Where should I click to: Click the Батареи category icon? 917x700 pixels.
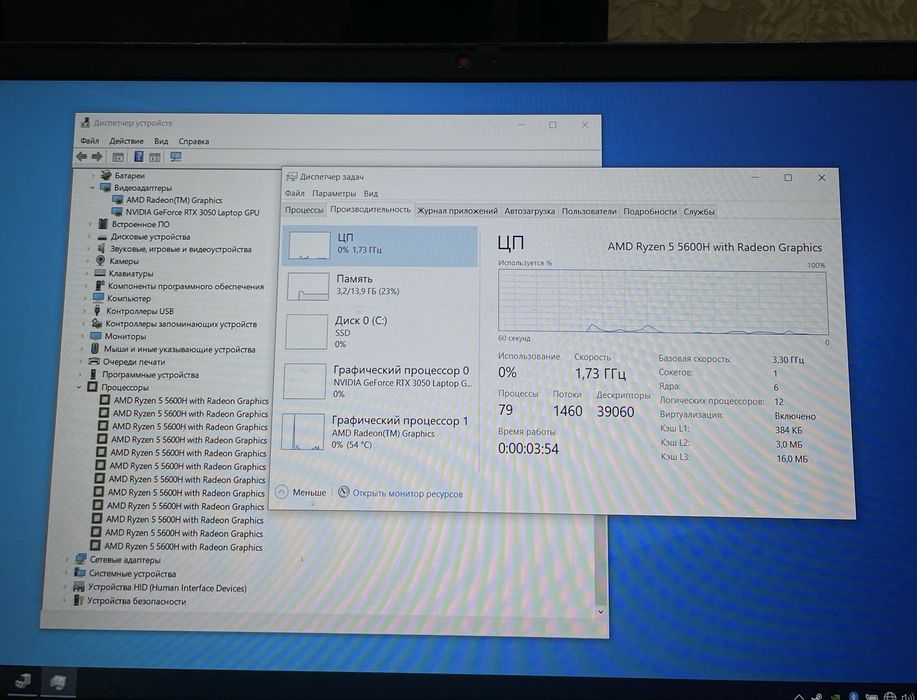(x=106, y=175)
